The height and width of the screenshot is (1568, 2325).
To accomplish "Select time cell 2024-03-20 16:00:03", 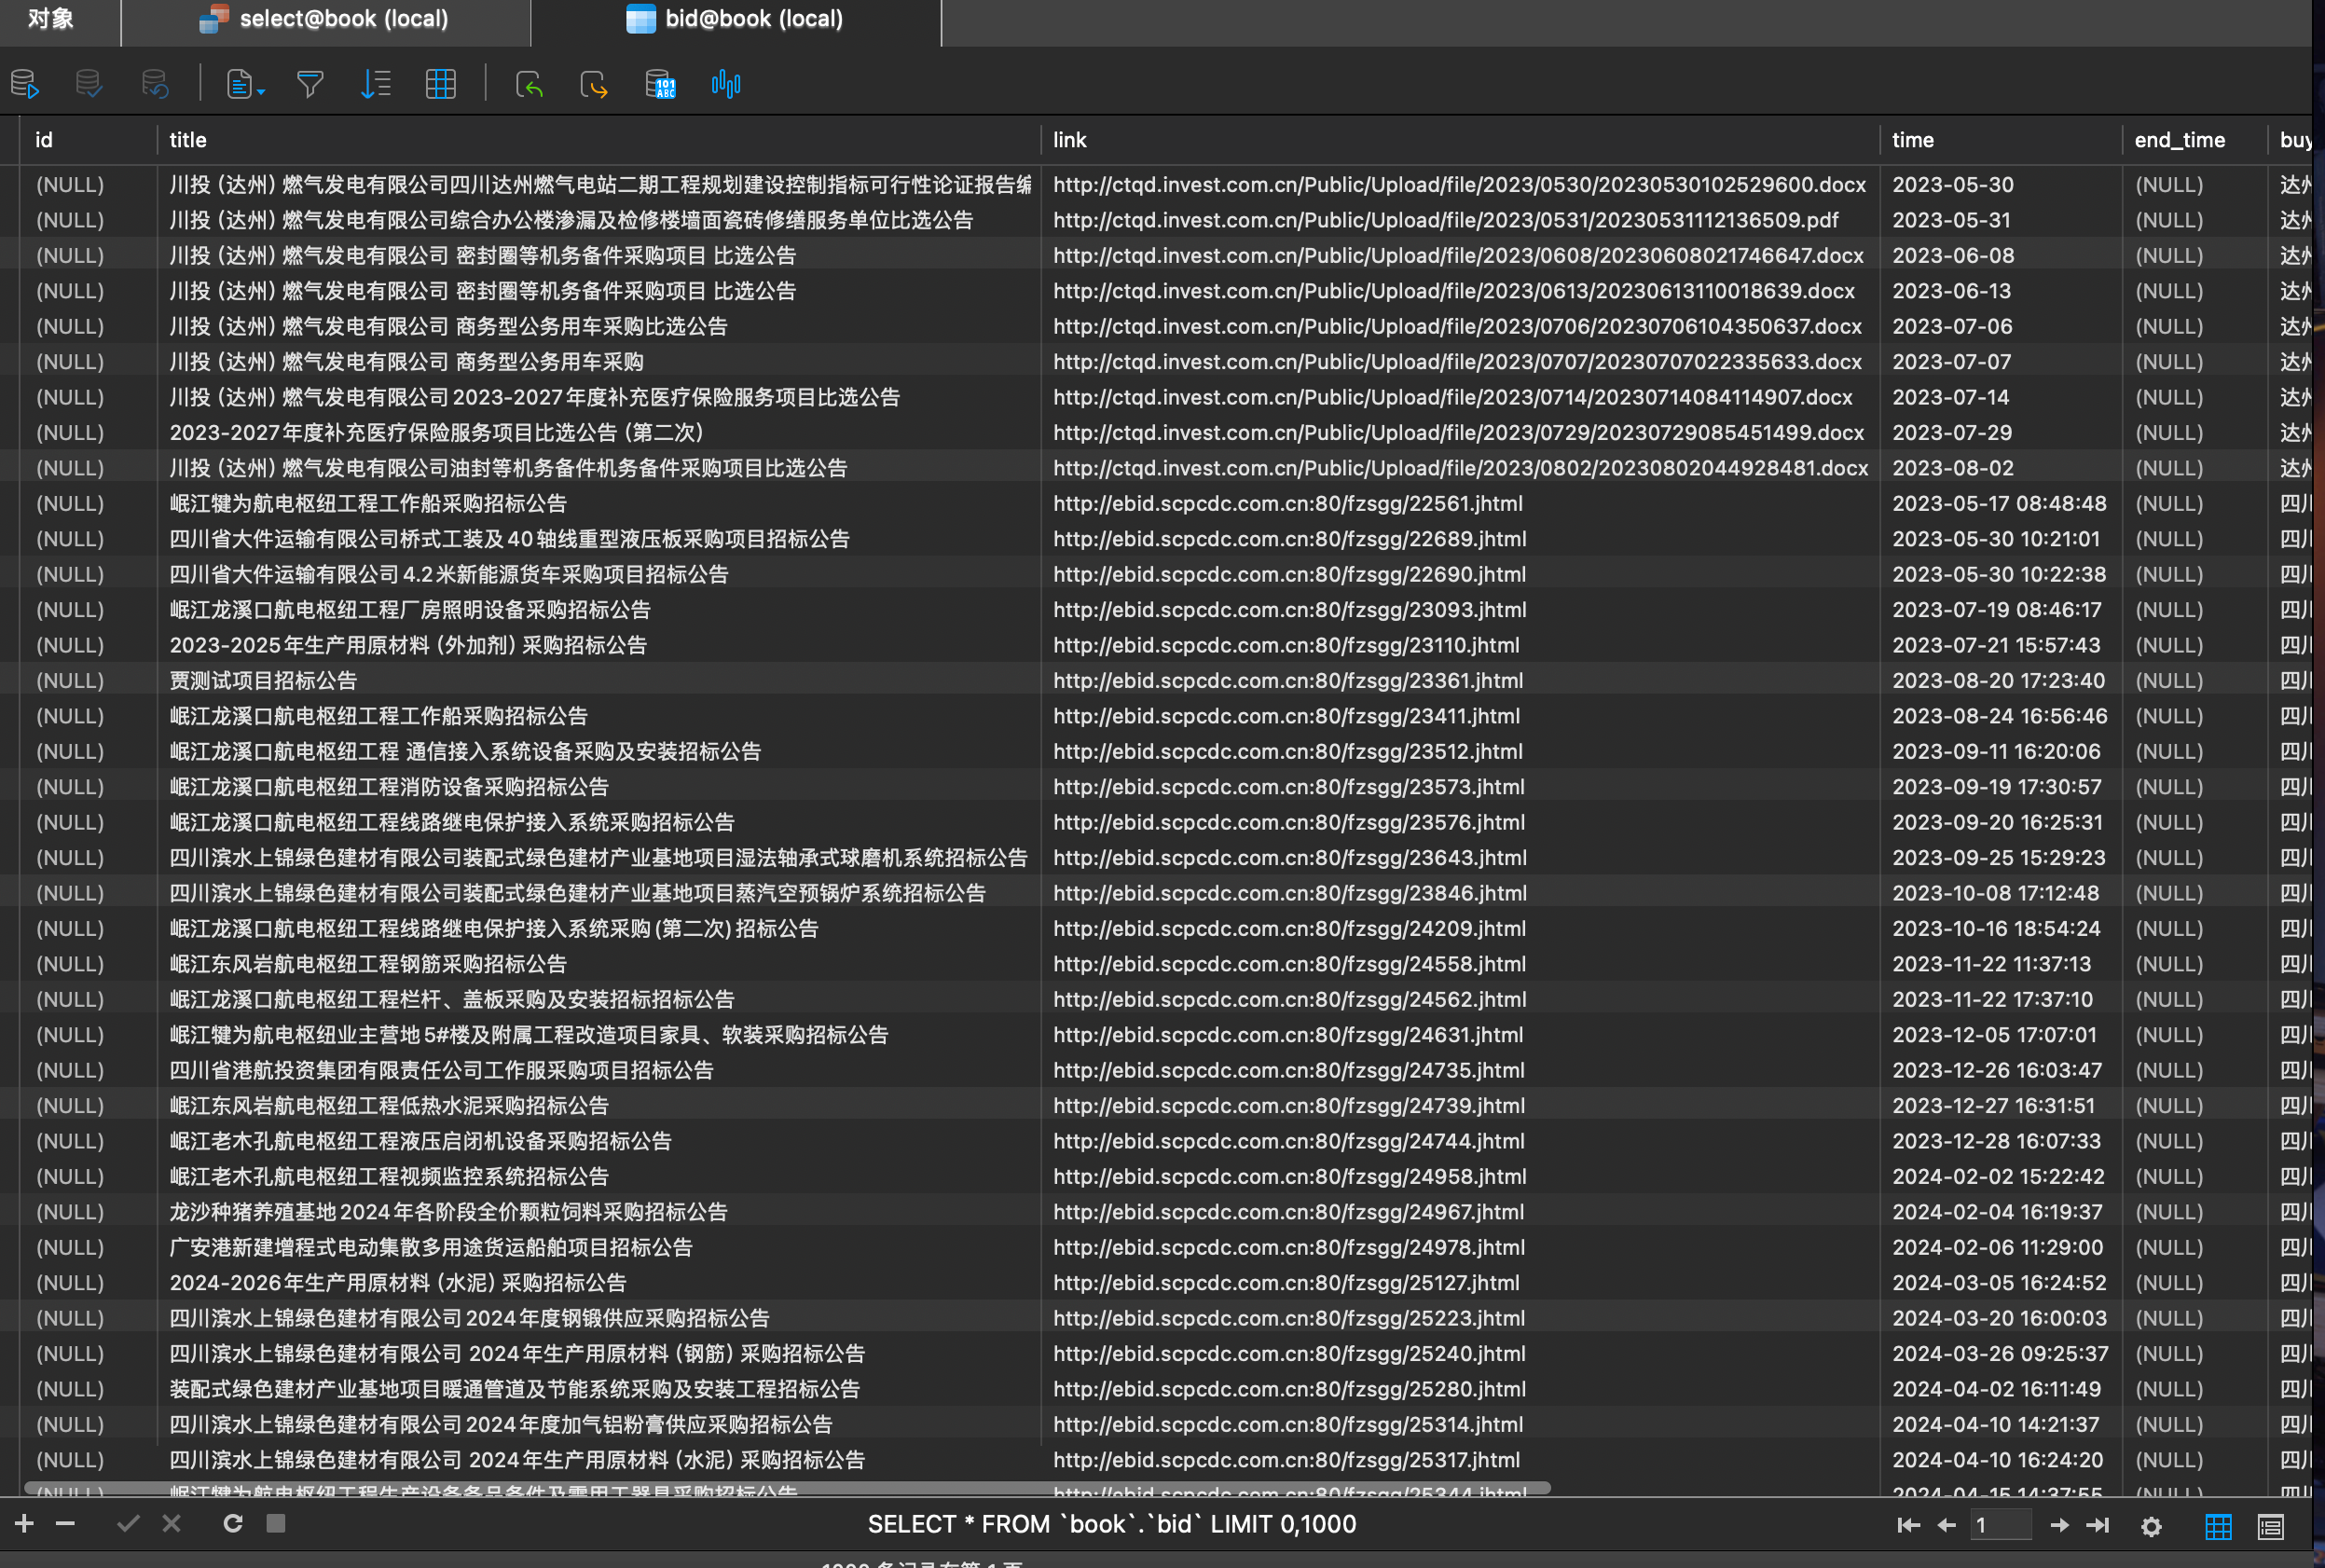I will [x=1999, y=1318].
